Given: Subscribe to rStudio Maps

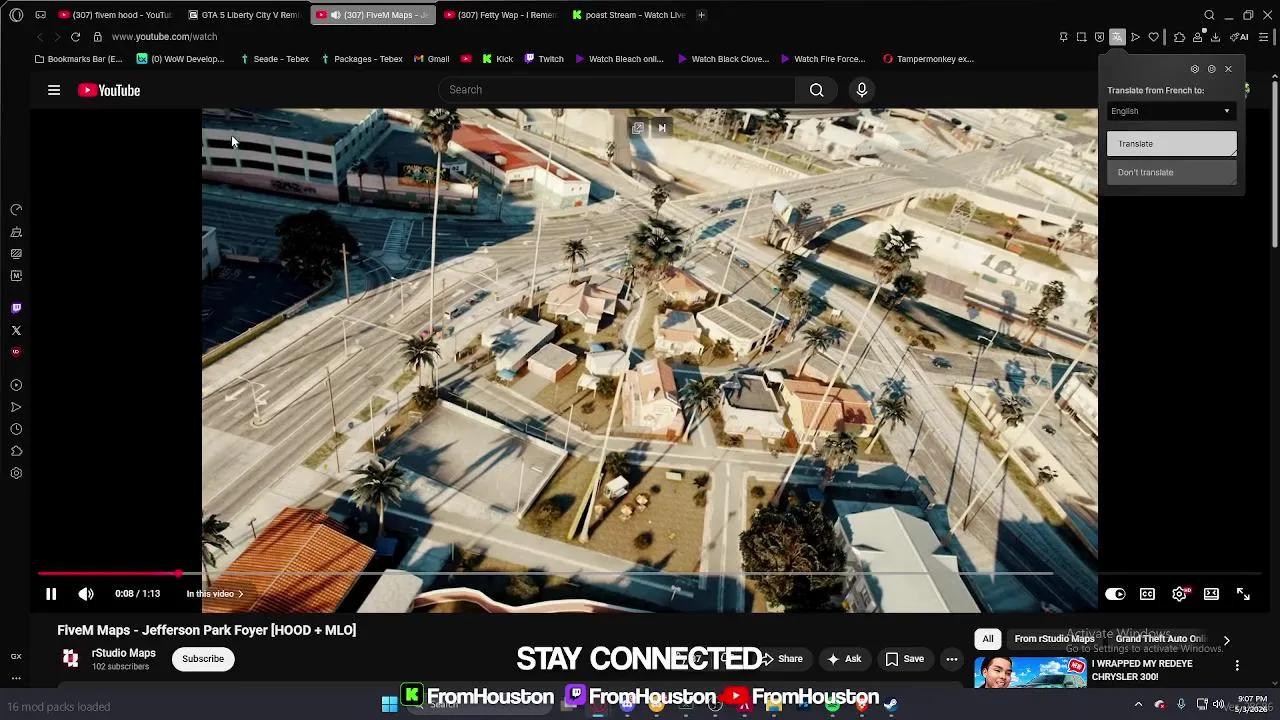Looking at the screenshot, I should (203, 659).
